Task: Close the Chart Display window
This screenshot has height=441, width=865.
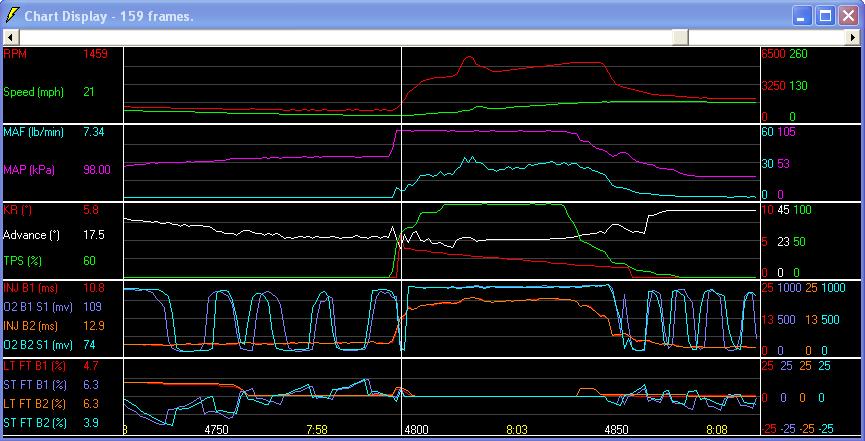Action: [848, 15]
